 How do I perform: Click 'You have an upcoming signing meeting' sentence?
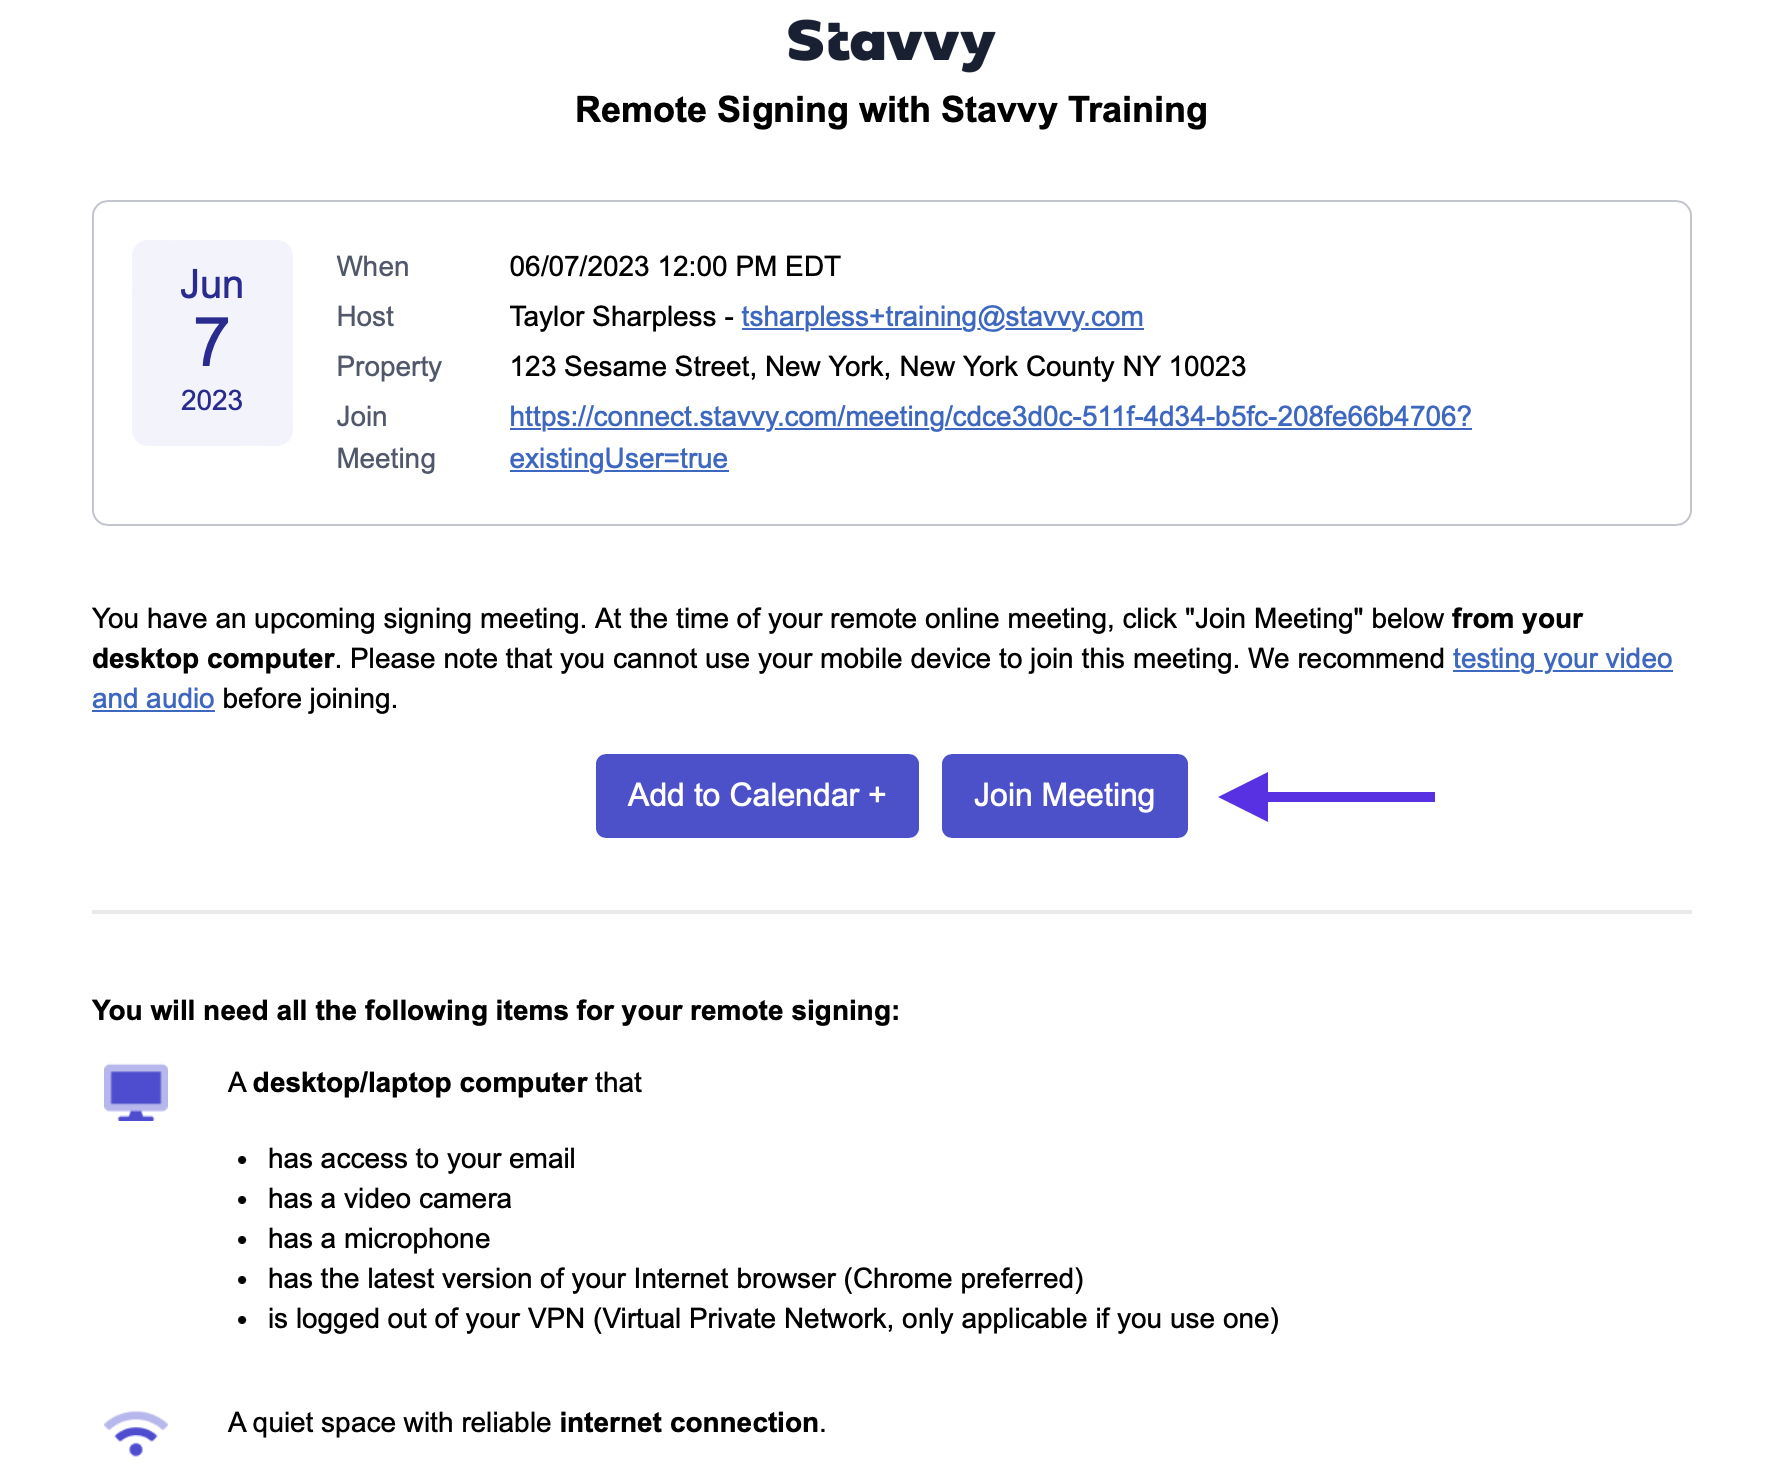pyautogui.click(x=339, y=619)
